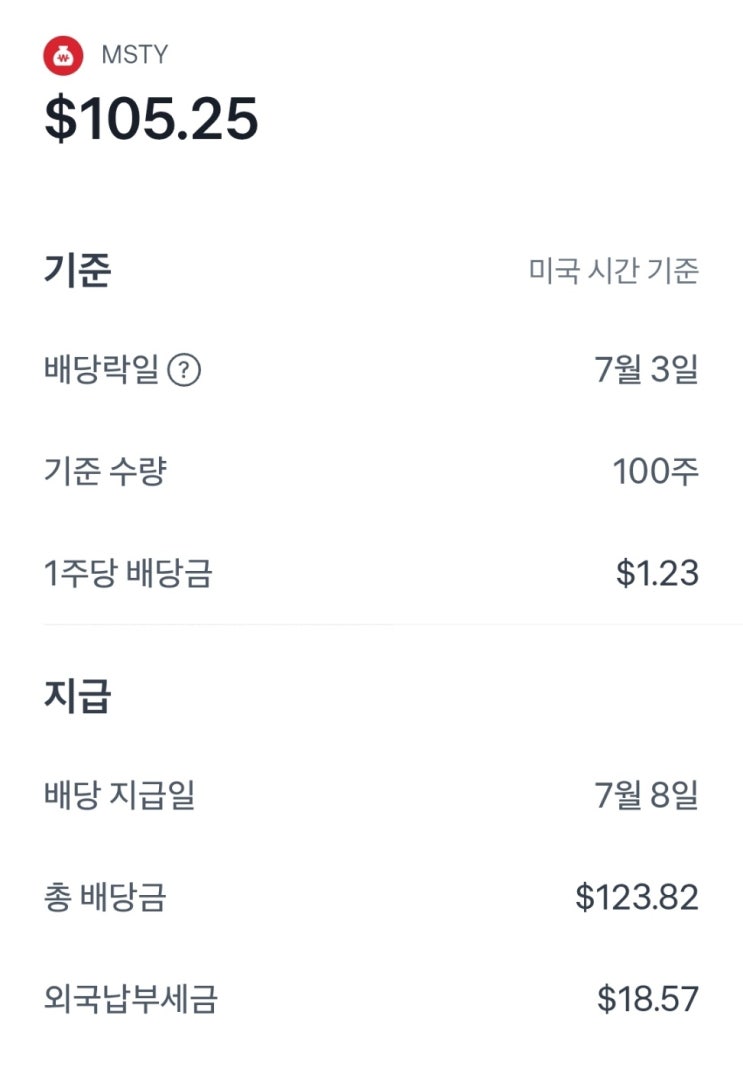This screenshot has height=1067, width=743.
Task: Select the MSTY ticker label
Action: point(134,55)
